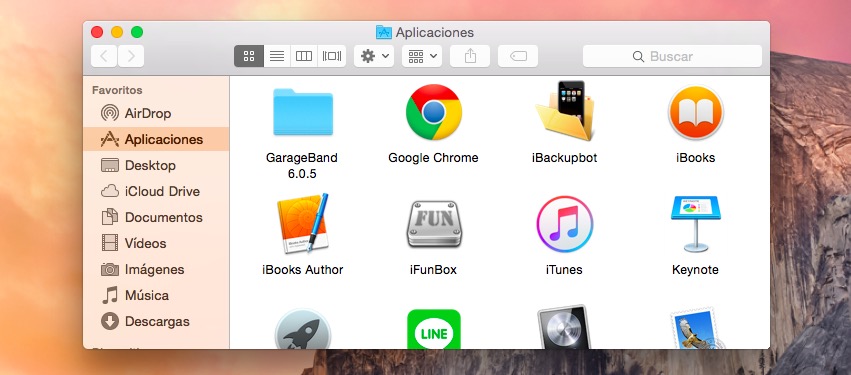
Task: Open the Action gear dropdown menu
Action: coord(374,56)
